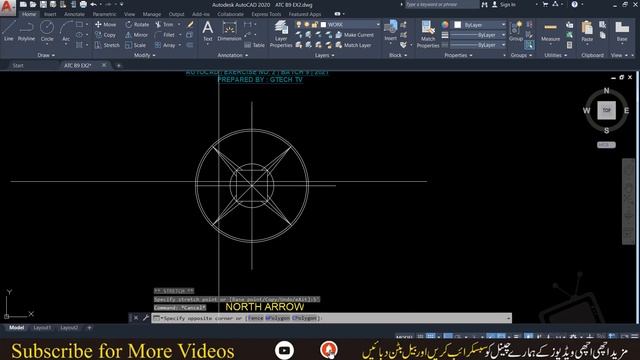Click the Plot printer icon in quick access toolbar
The height and width of the screenshot is (360, 640).
83,4
